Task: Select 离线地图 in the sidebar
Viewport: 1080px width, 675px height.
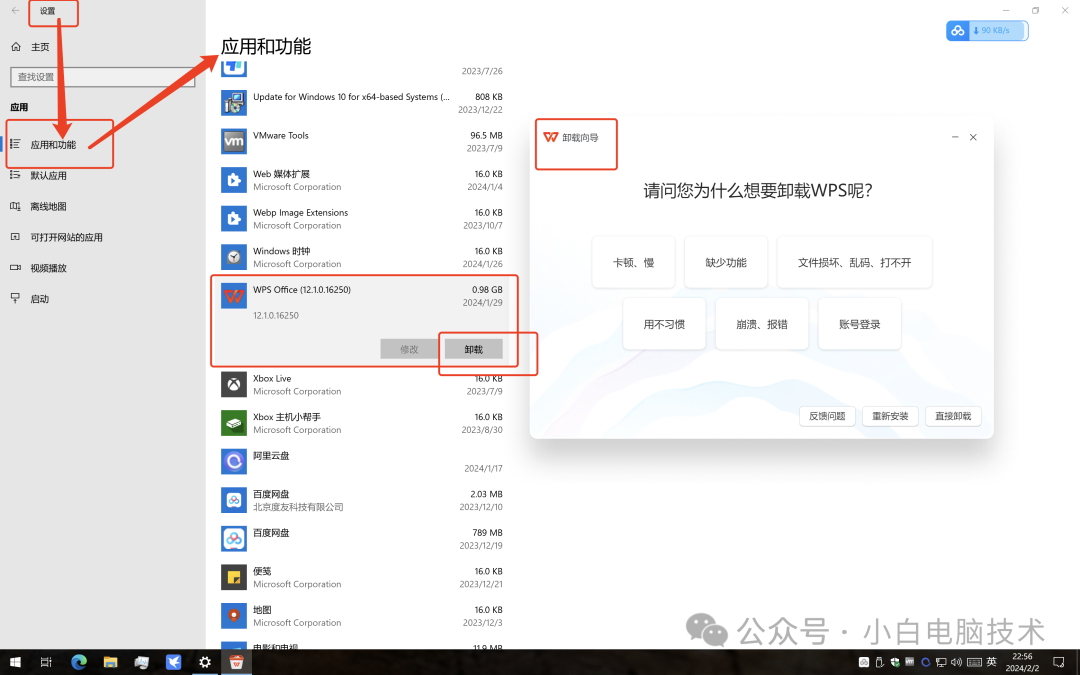Action: point(48,207)
